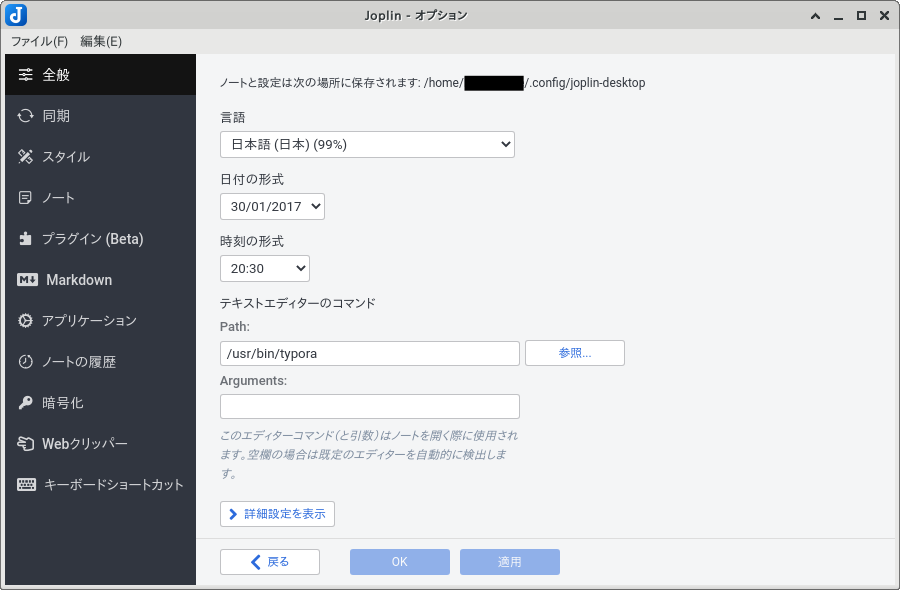The image size is (900, 590).
Task: Click the editor command help text
Action: tap(368, 455)
